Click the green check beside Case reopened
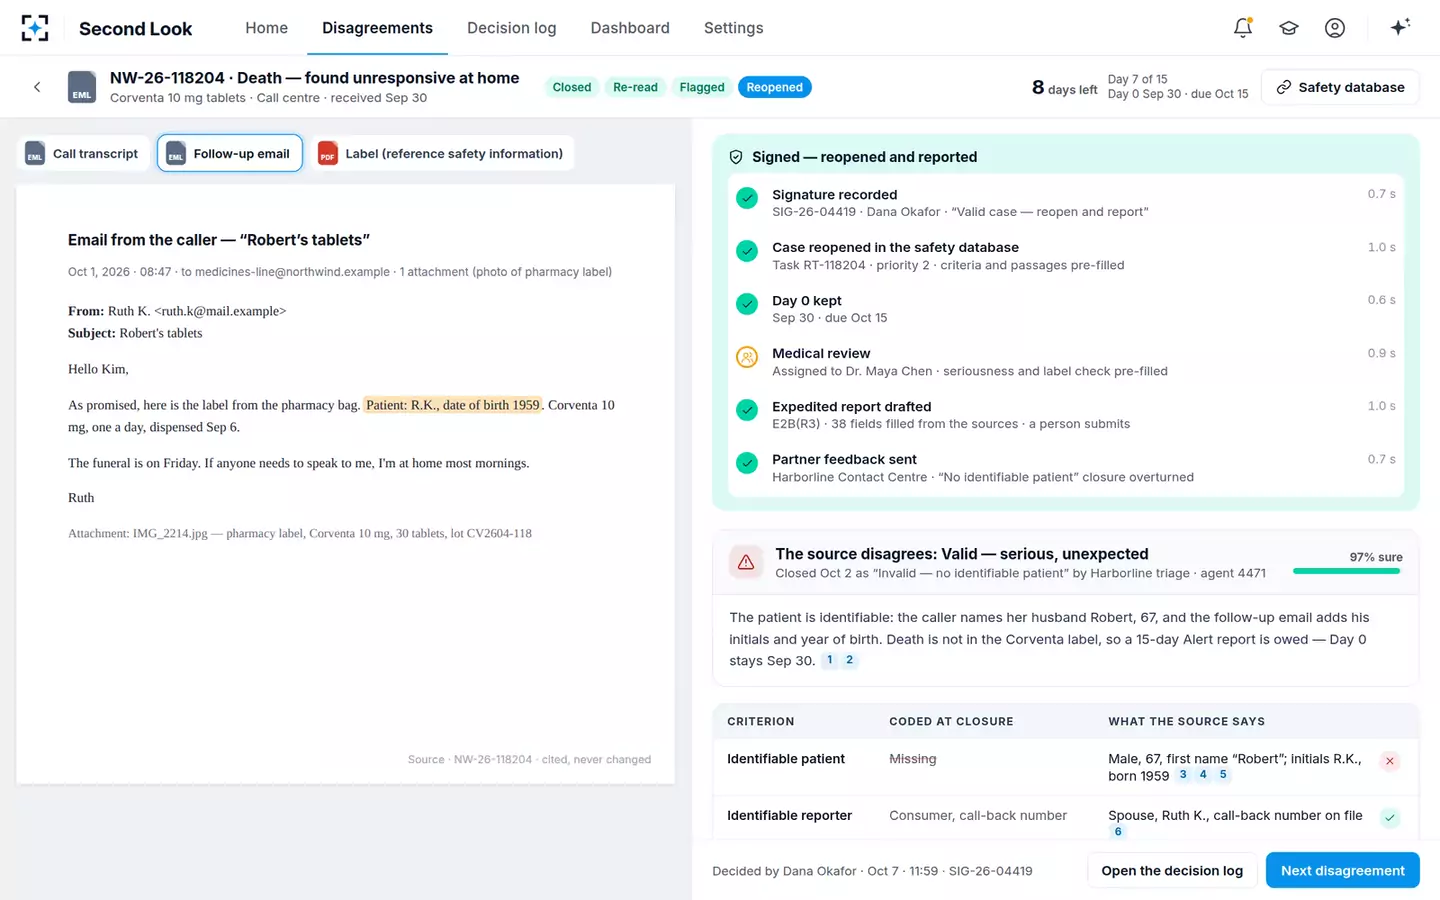This screenshot has width=1440, height=900. click(x=747, y=251)
